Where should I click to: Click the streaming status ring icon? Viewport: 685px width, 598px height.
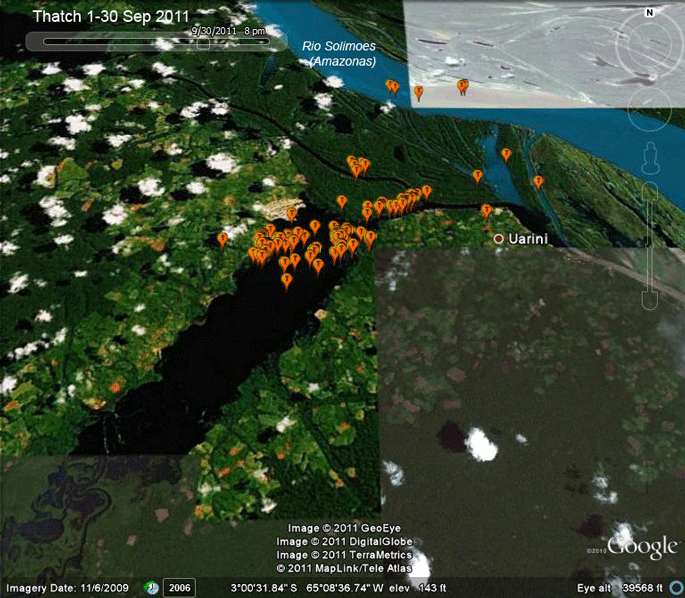pos(678,588)
